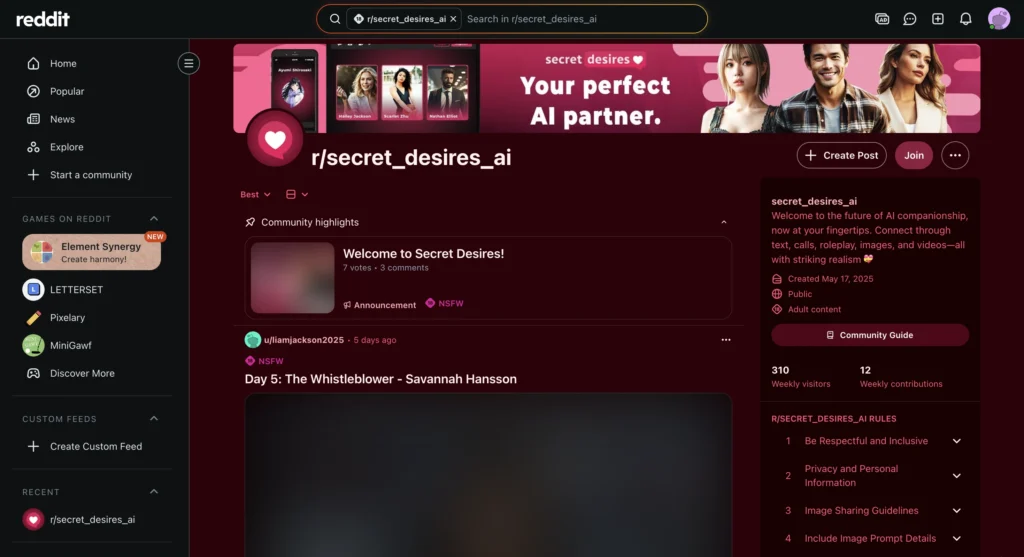Open the advertise icon in header

tap(882, 19)
